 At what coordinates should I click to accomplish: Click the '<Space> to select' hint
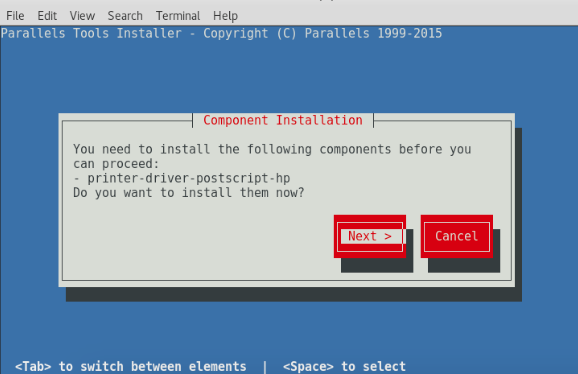[x=344, y=367]
